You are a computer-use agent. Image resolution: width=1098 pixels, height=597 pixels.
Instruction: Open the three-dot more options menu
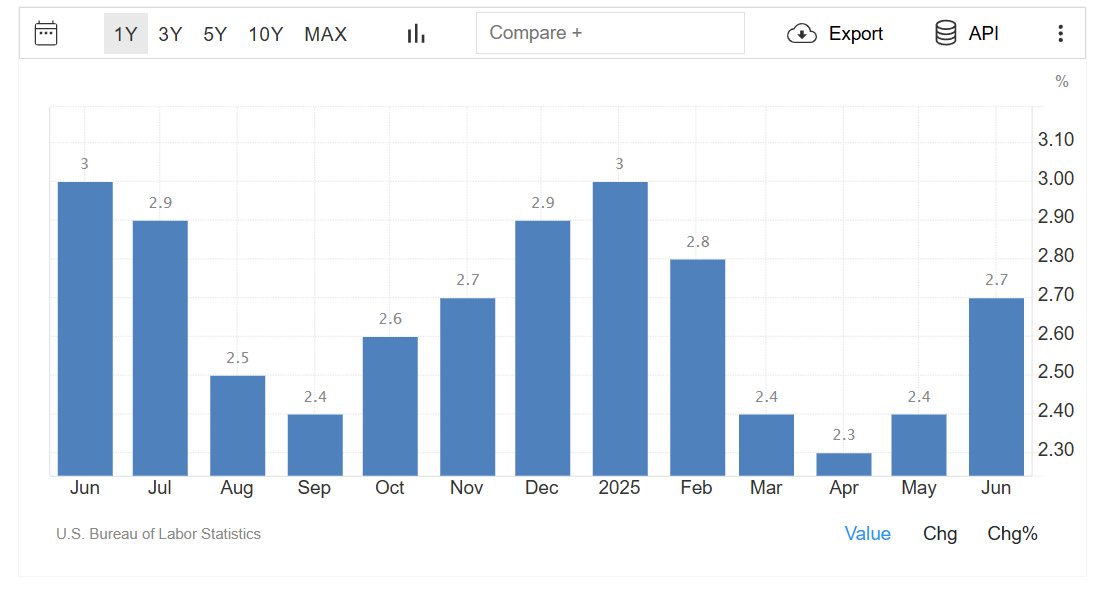[1061, 33]
